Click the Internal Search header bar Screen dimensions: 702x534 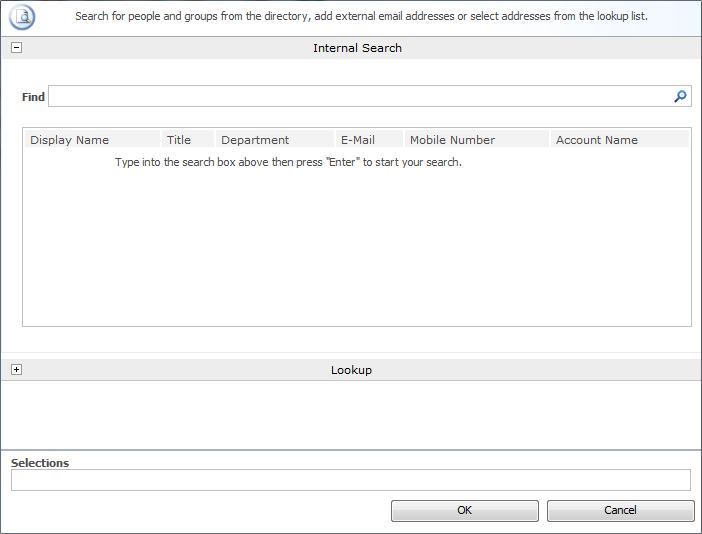357,48
